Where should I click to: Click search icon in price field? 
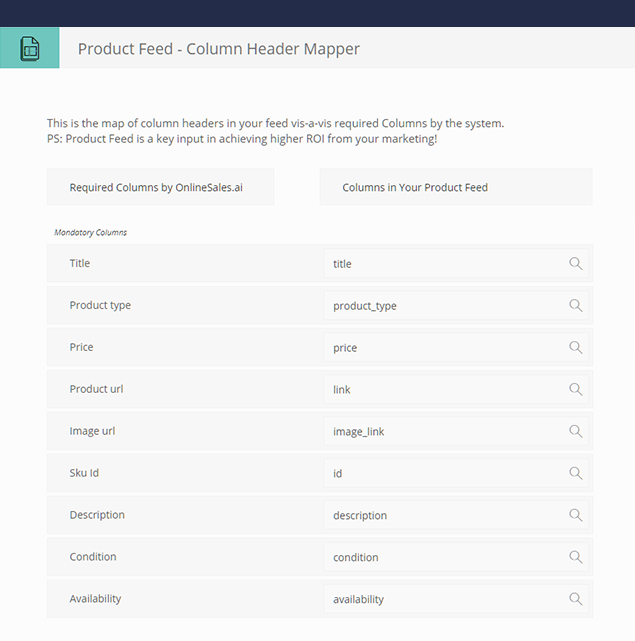point(576,347)
